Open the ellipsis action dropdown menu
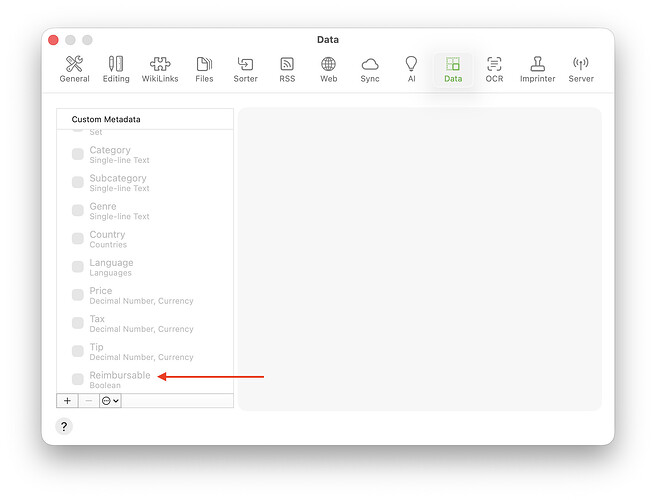The height and width of the screenshot is (500, 656). point(110,401)
